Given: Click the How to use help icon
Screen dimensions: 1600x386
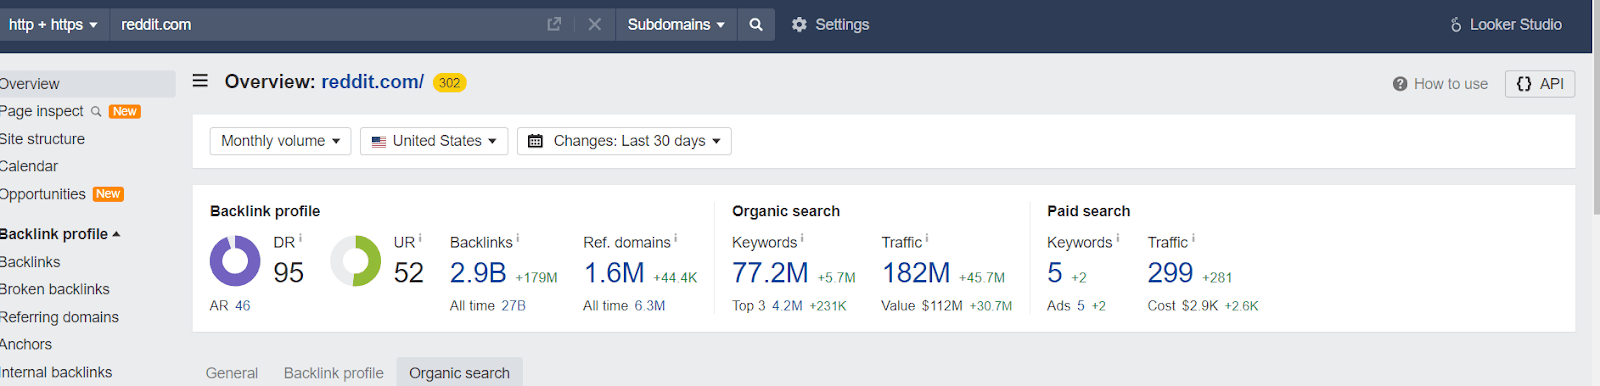Looking at the screenshot, I should tap(1400, 84).
